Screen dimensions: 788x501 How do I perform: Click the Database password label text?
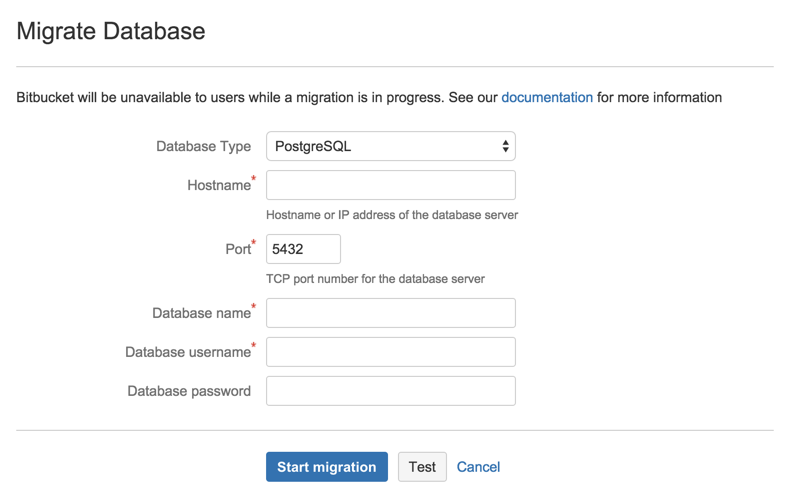click(189, 391)
